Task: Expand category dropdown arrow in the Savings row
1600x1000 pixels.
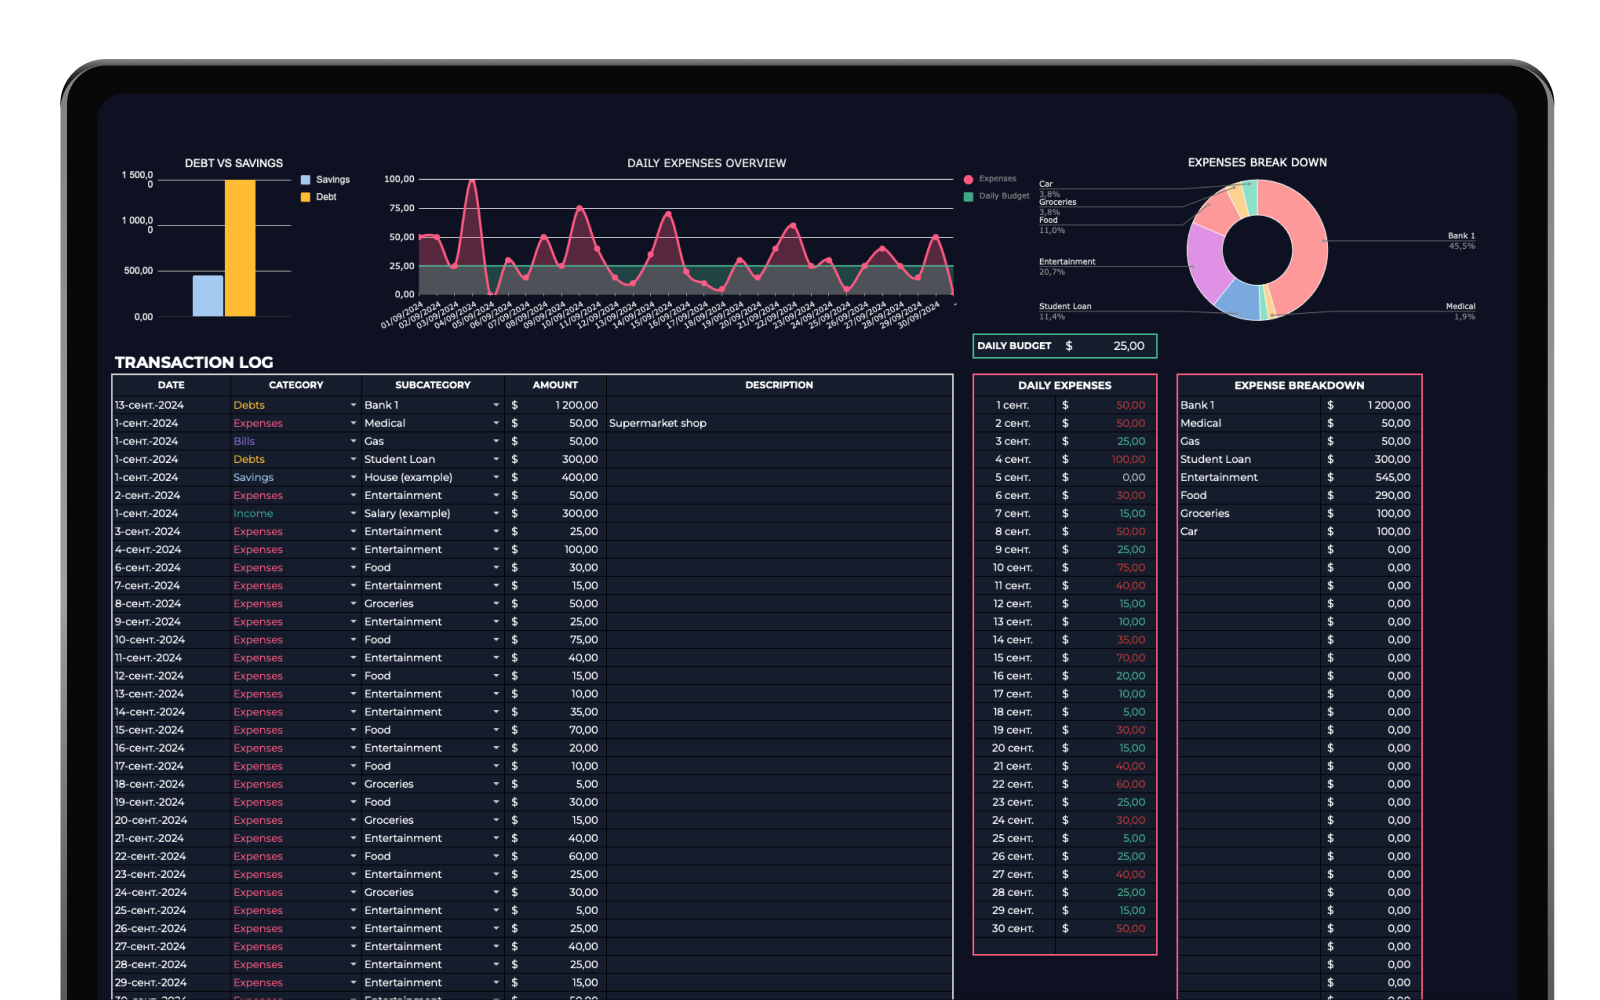Action: (353, 477)
